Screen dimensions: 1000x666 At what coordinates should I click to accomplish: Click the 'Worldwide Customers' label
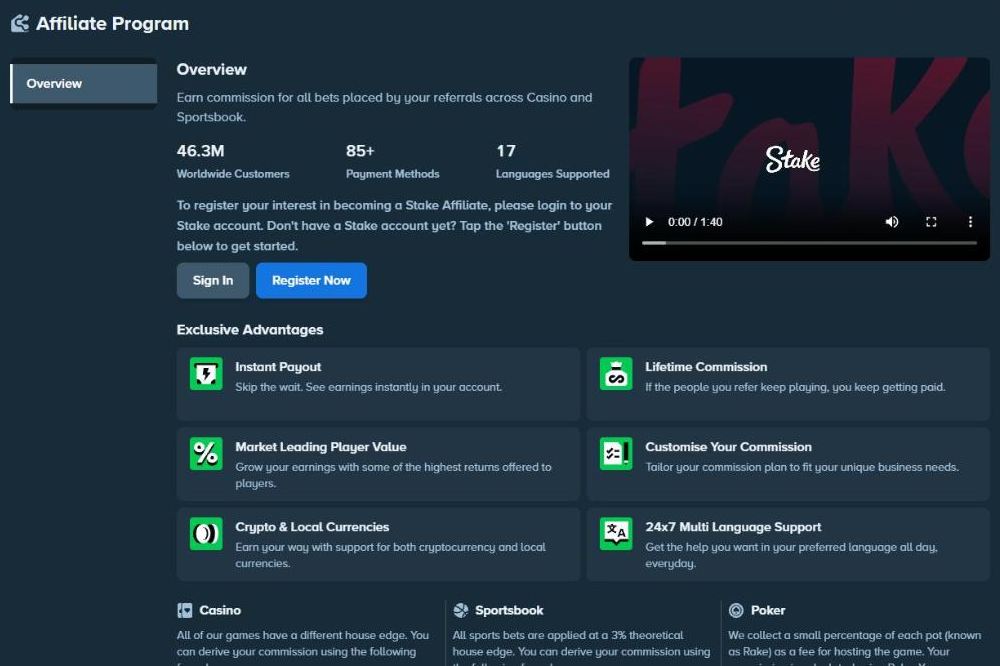tap(233, 174)
